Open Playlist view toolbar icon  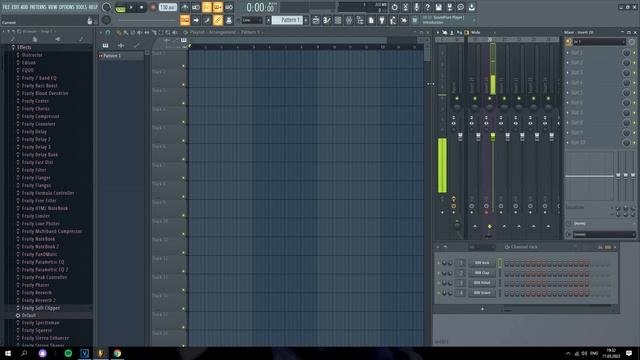coord(316,20)
